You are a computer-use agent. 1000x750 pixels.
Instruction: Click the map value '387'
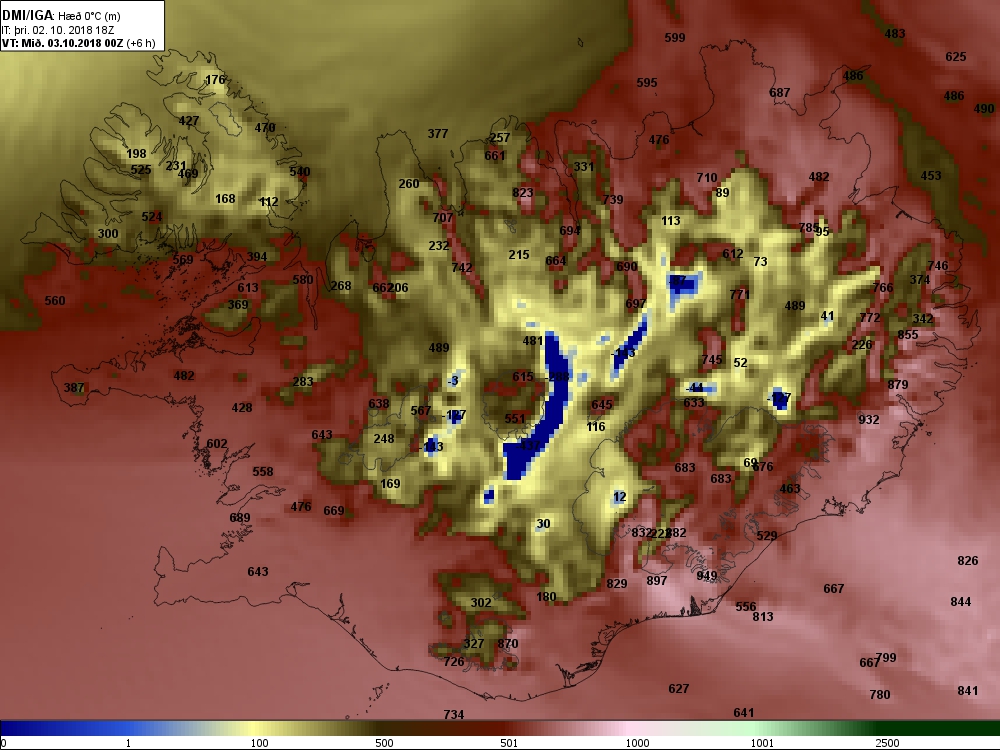pyautogui.click(x=74, y=388)
